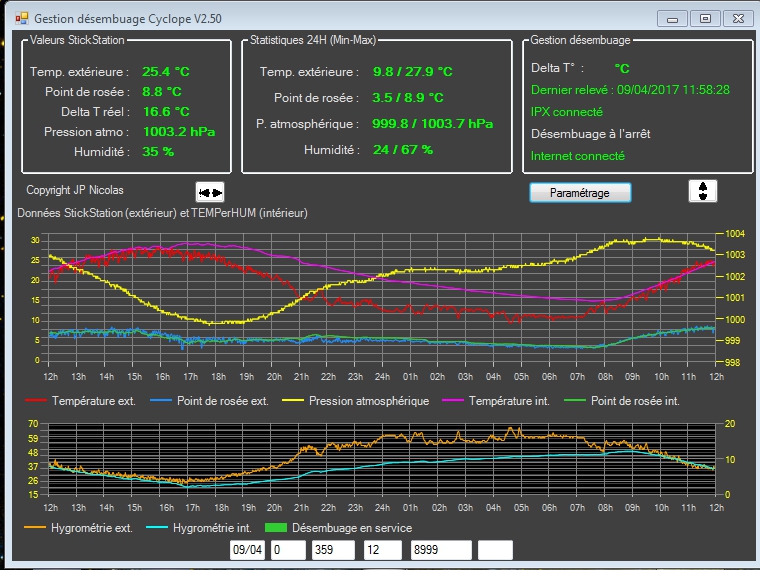Click the IPX connecté status text

567,112
